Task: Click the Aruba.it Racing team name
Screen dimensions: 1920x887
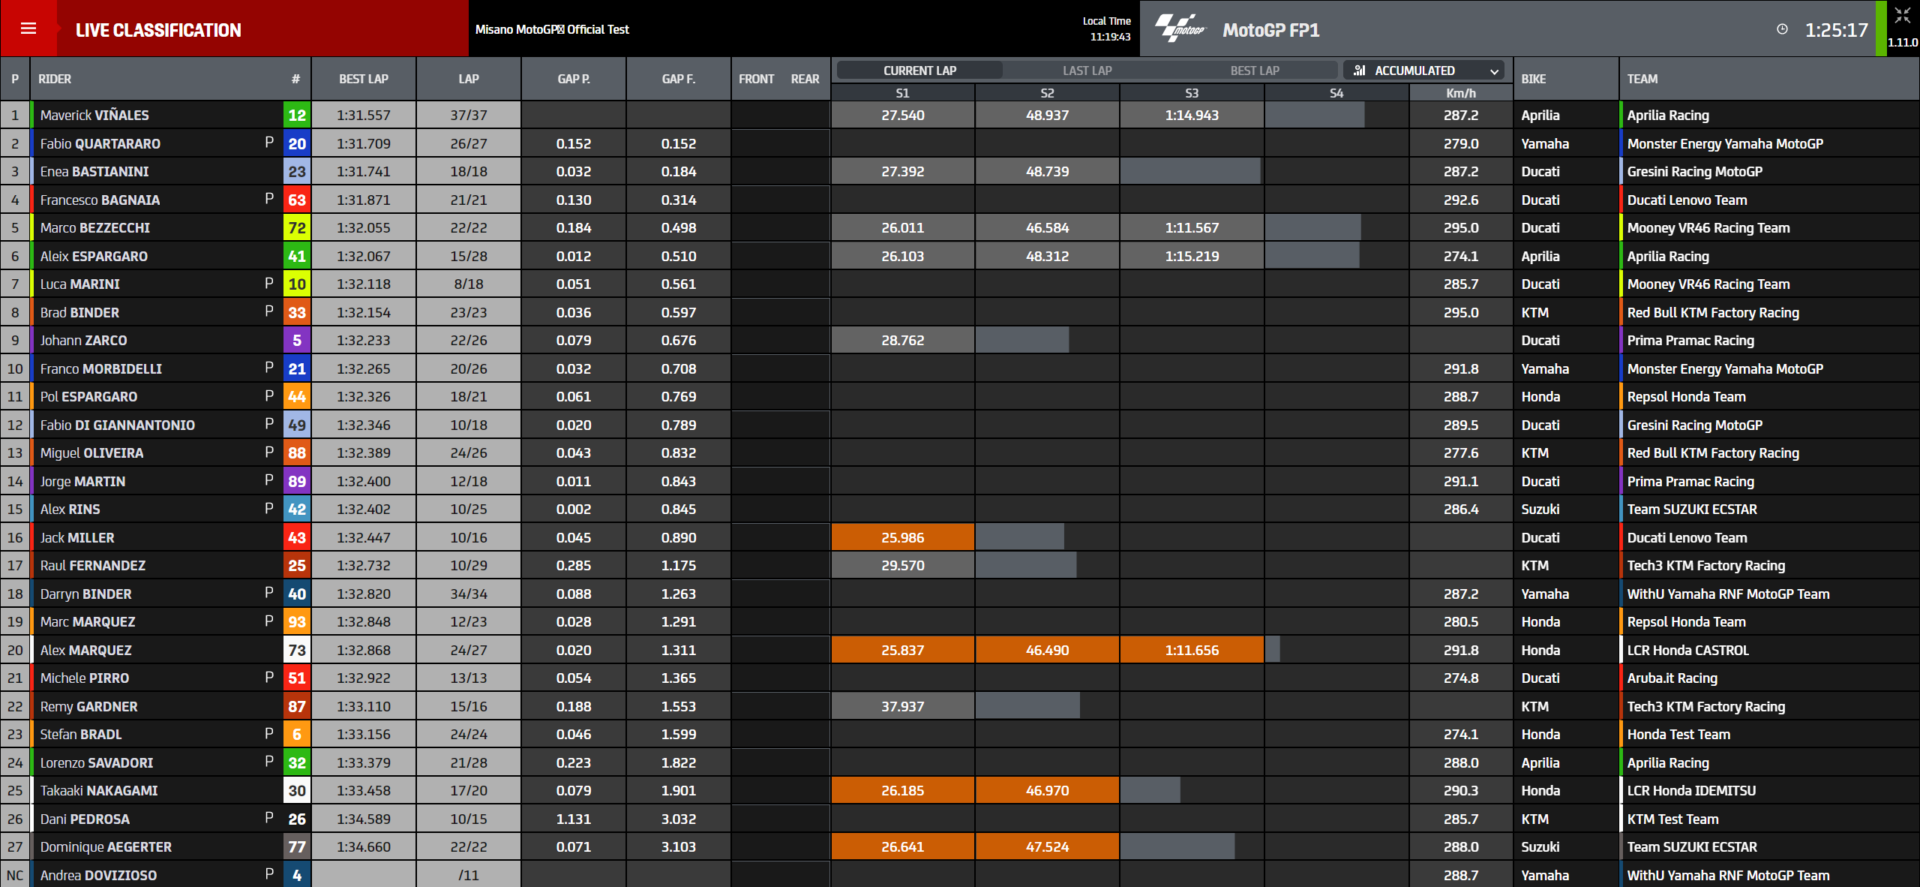Action: pyautogui.click(x=1672, y=678)
